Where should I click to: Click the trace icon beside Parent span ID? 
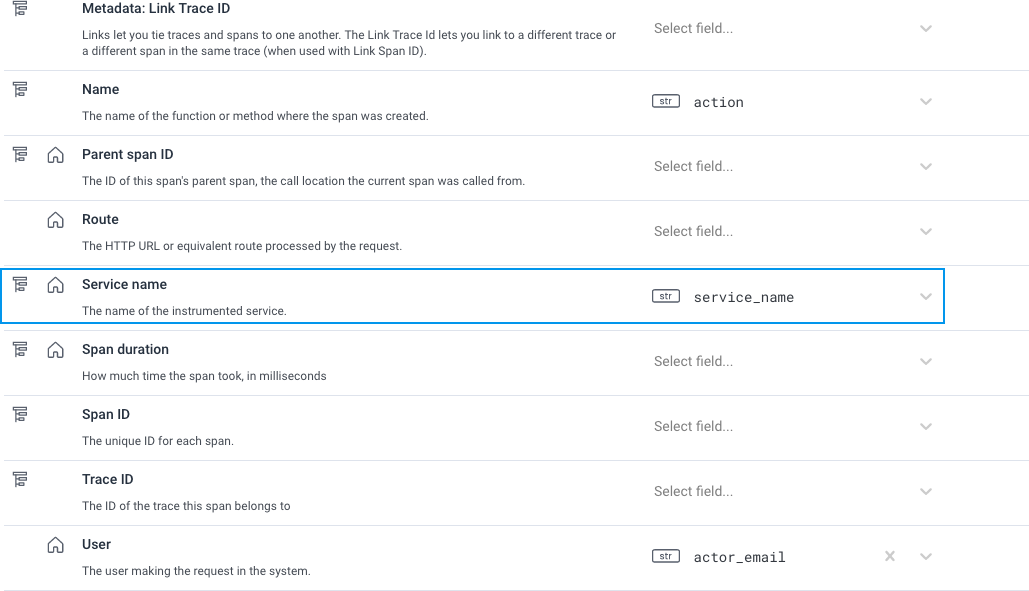tap(19, 153)
